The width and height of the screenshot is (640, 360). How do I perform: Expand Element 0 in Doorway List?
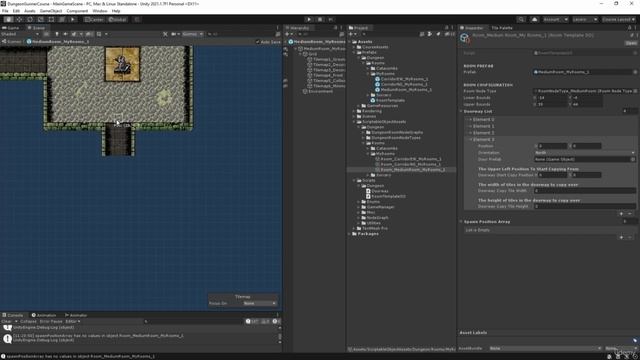[x=470, y=120]
